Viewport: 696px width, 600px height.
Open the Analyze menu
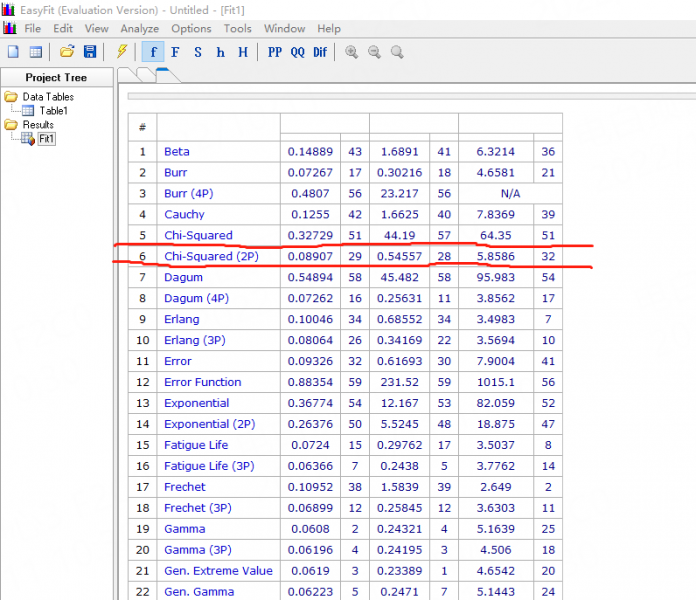[139, 29]
